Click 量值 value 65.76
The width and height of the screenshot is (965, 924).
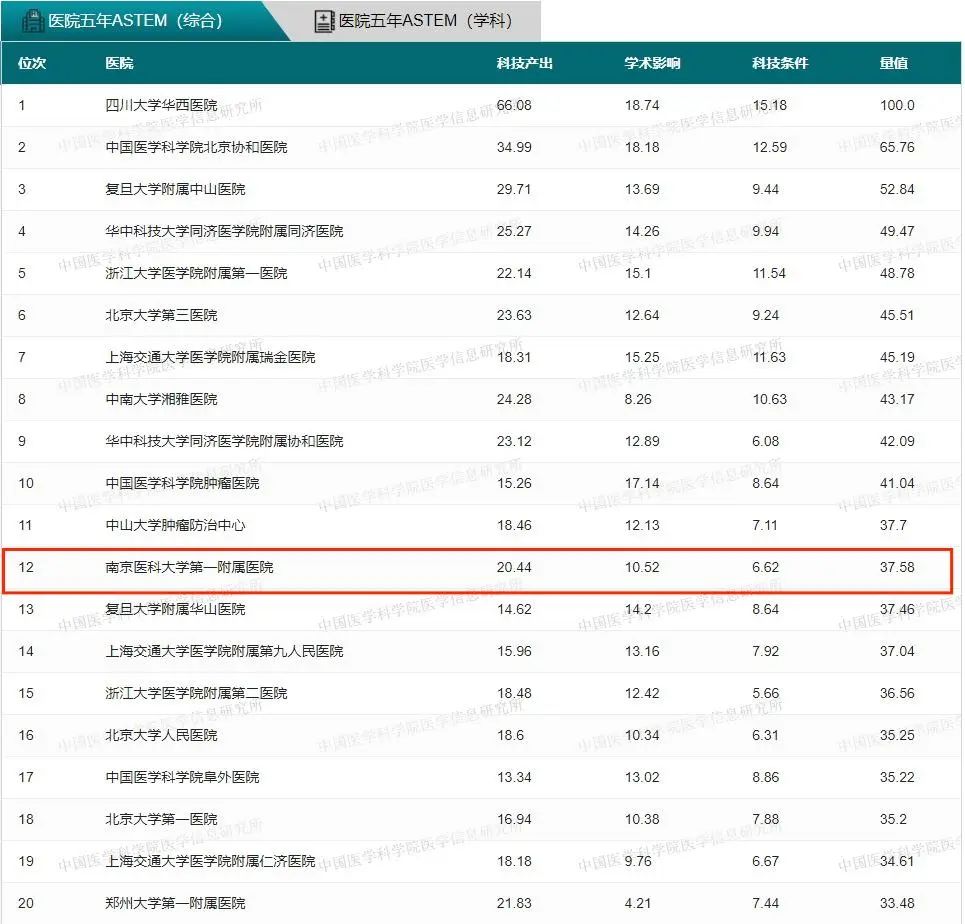(x=897, y=147)
